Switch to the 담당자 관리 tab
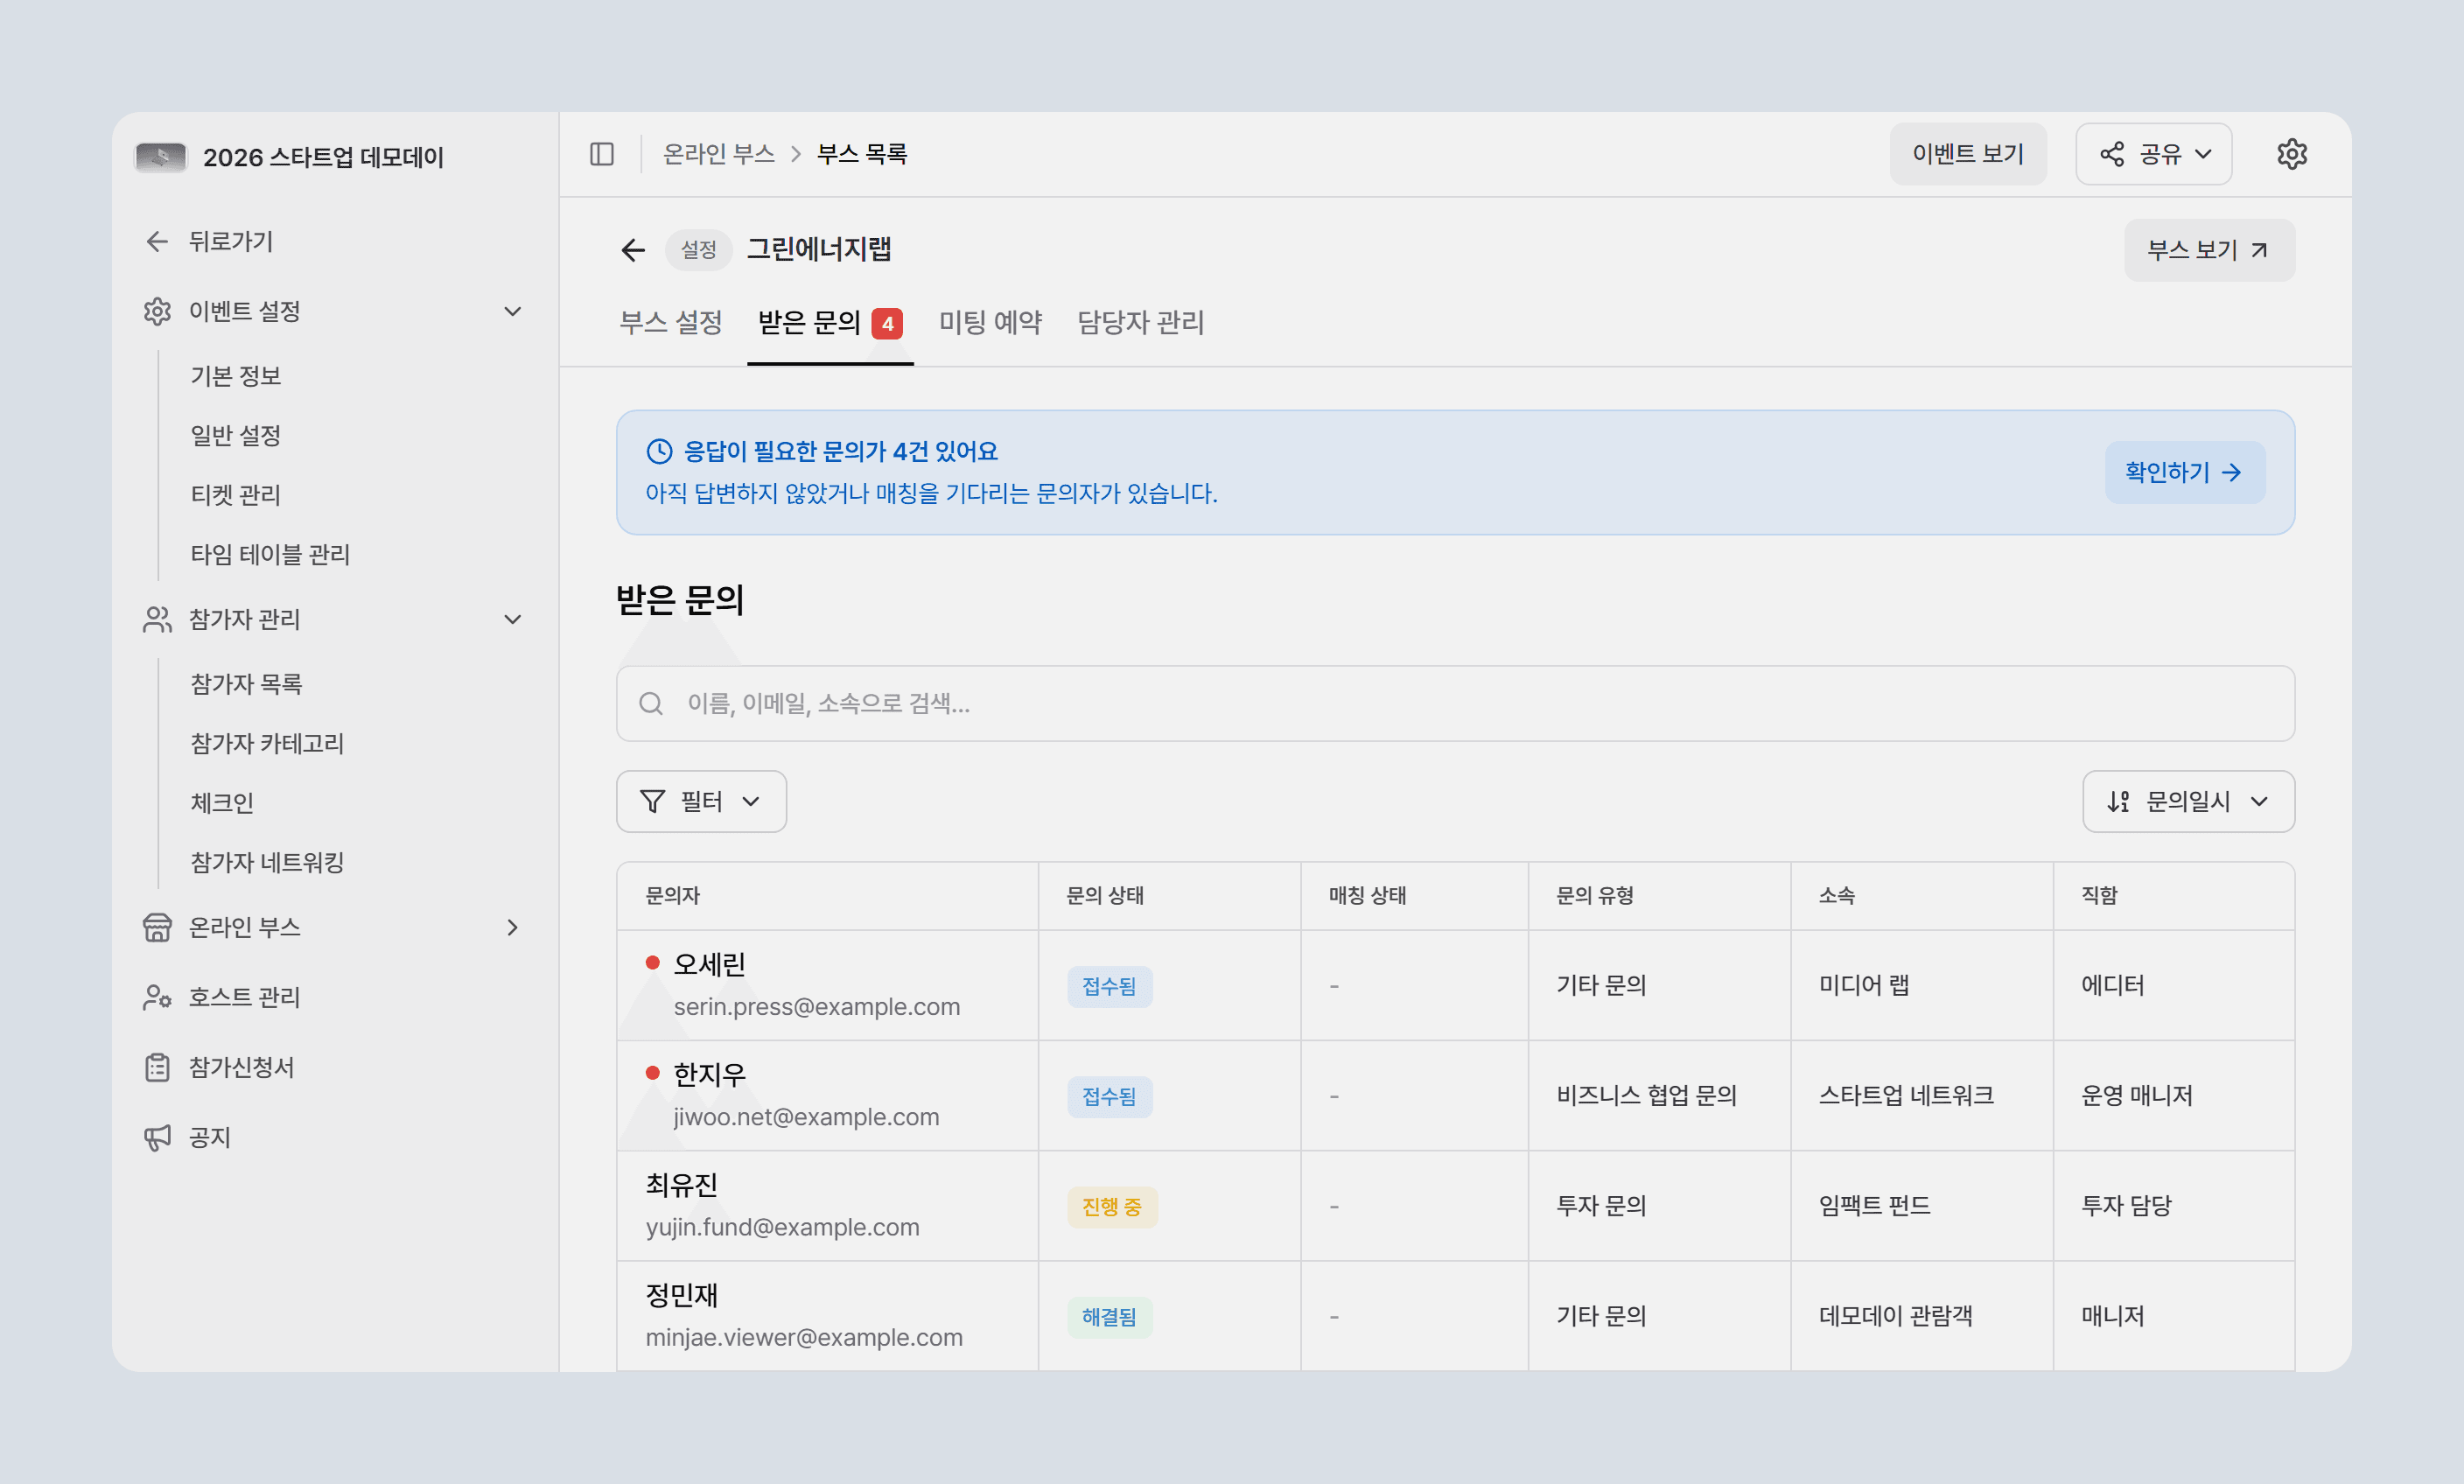This screenshot has width=2464, height=1484. pyautogui.click(x=1140, y=322)
